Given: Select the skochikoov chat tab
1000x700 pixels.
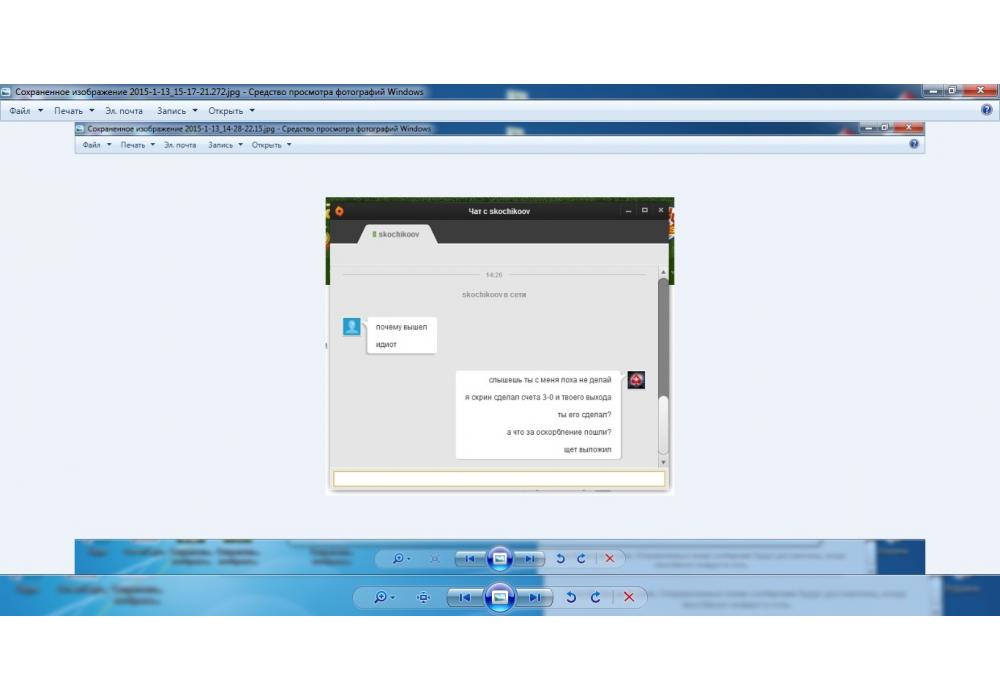Looking at the screenshot, I should click(x=396, y=235).
